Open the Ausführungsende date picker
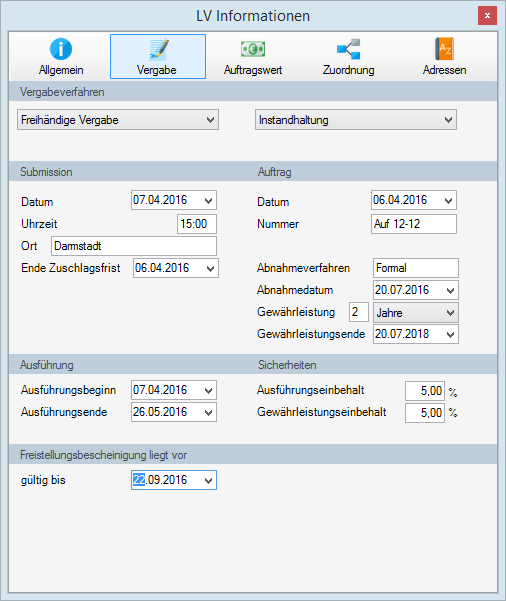 pyautogui.click(x=208, y=412)
